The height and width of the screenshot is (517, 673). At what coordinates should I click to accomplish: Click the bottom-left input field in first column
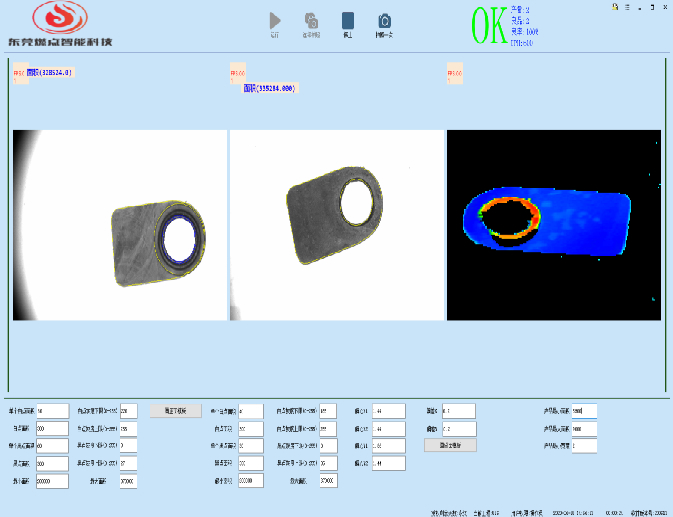52,481
